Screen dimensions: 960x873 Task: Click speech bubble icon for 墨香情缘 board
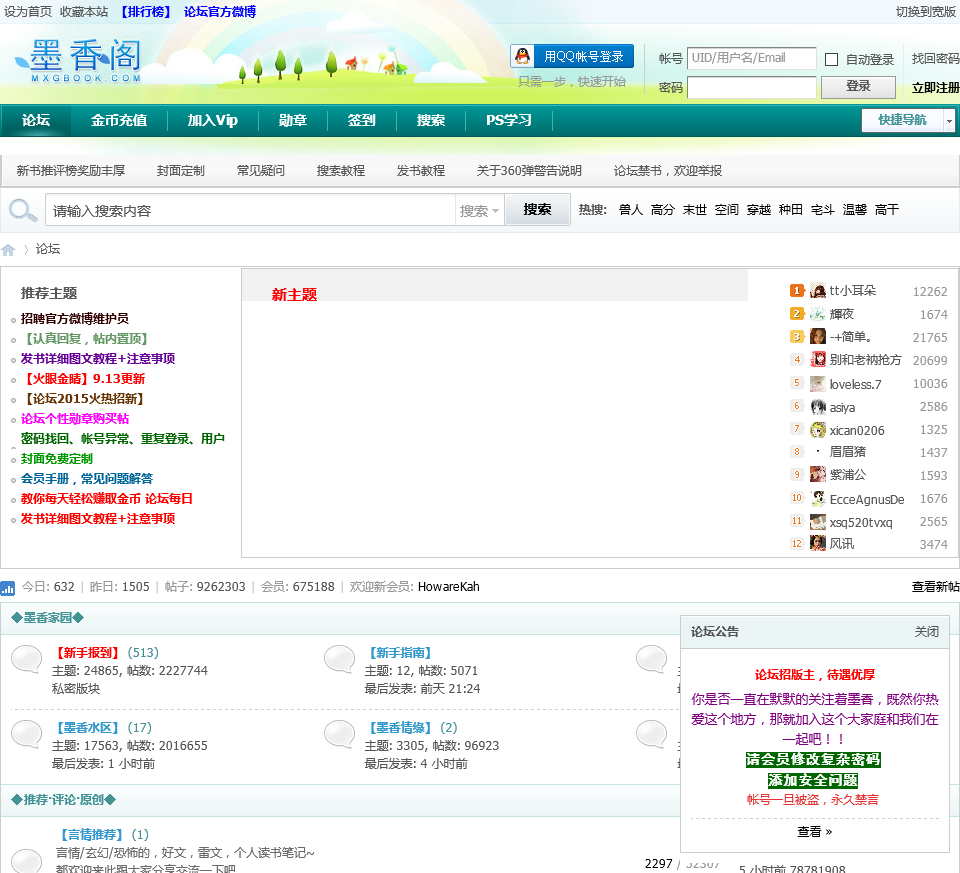pos(340,735)
